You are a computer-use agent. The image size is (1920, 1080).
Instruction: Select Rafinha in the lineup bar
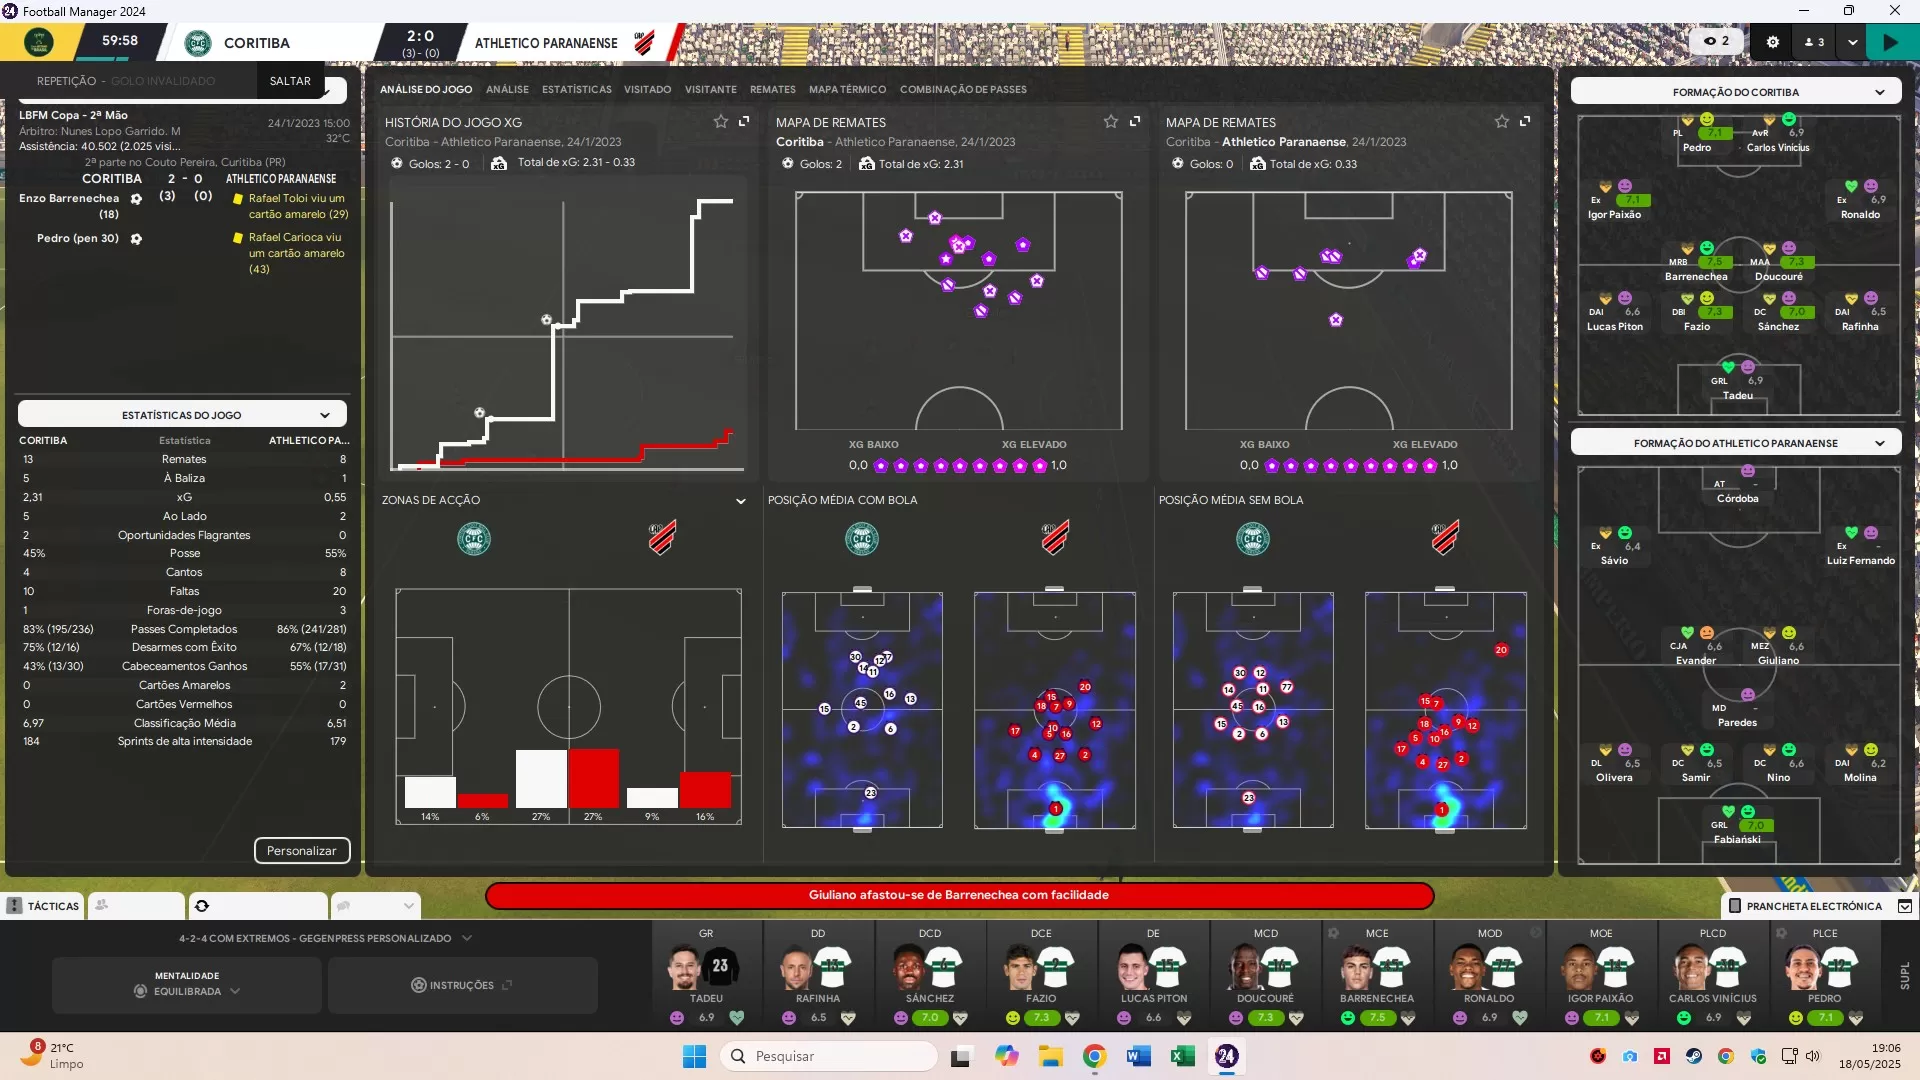tap(818, 975)
